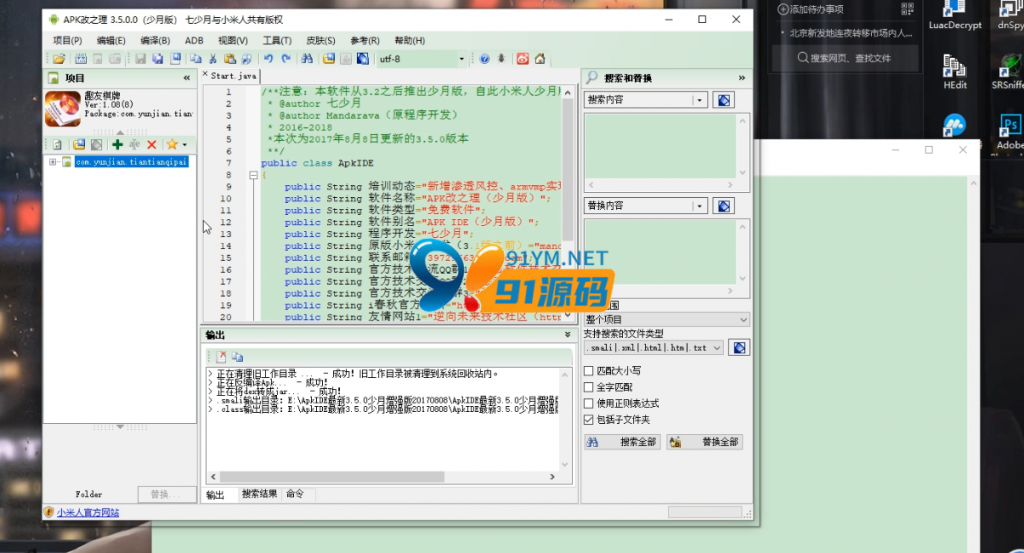The image size is (1024, 553).
Task: Click the Copy icon in main toolbar
Action: point(195,59)
